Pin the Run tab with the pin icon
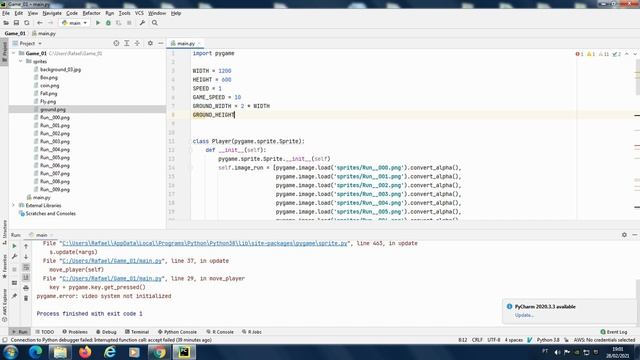640x360 pixels. (x=14, y=296)
